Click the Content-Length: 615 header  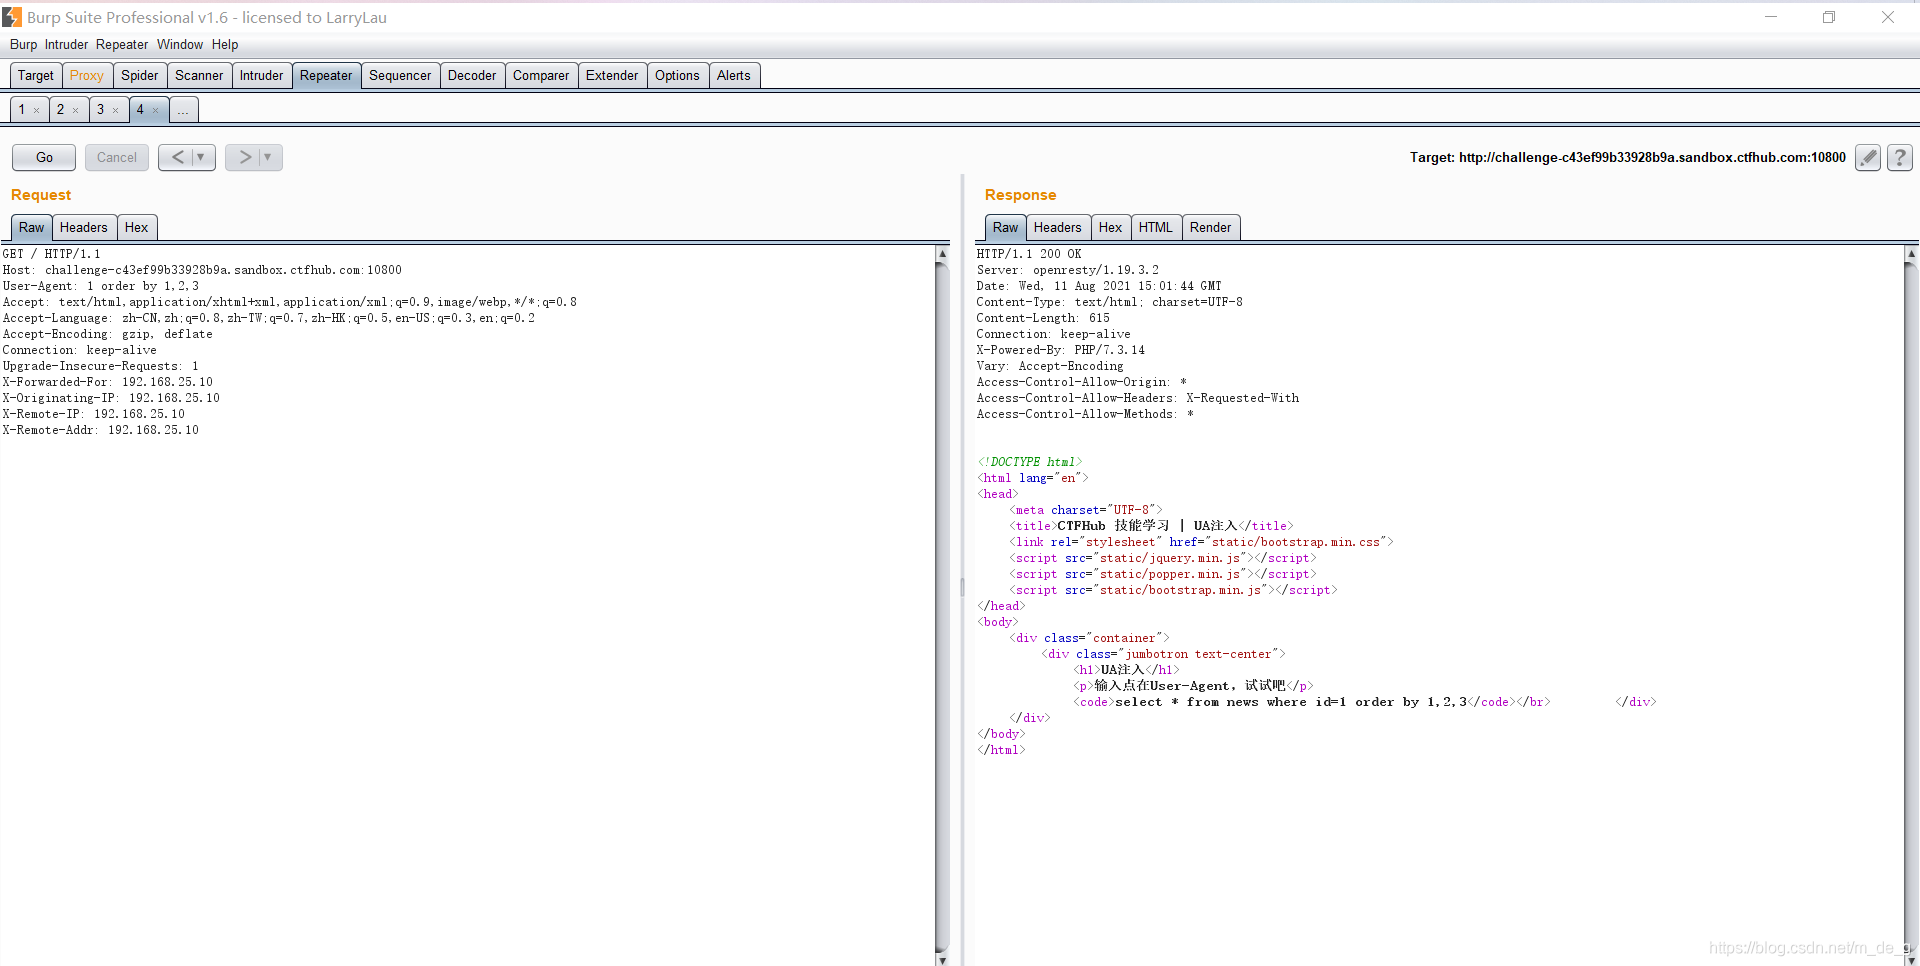1043,318
